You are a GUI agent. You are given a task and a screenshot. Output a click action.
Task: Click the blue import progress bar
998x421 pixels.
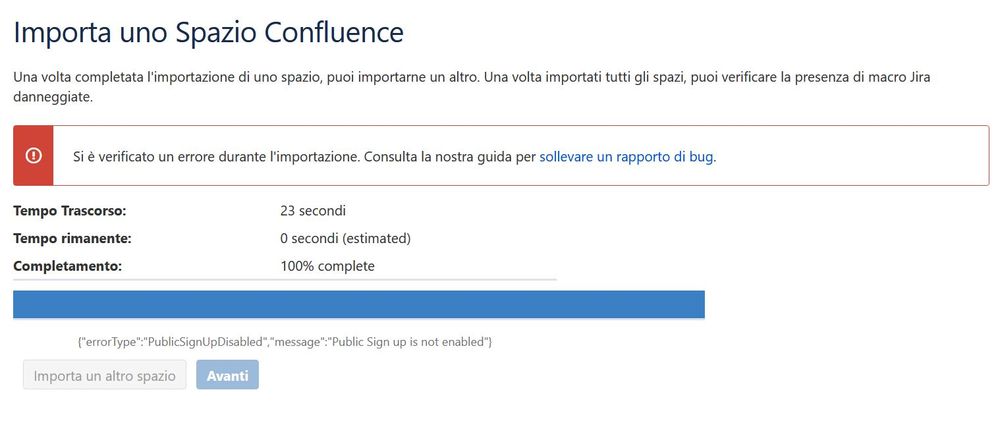click(359, 304)
